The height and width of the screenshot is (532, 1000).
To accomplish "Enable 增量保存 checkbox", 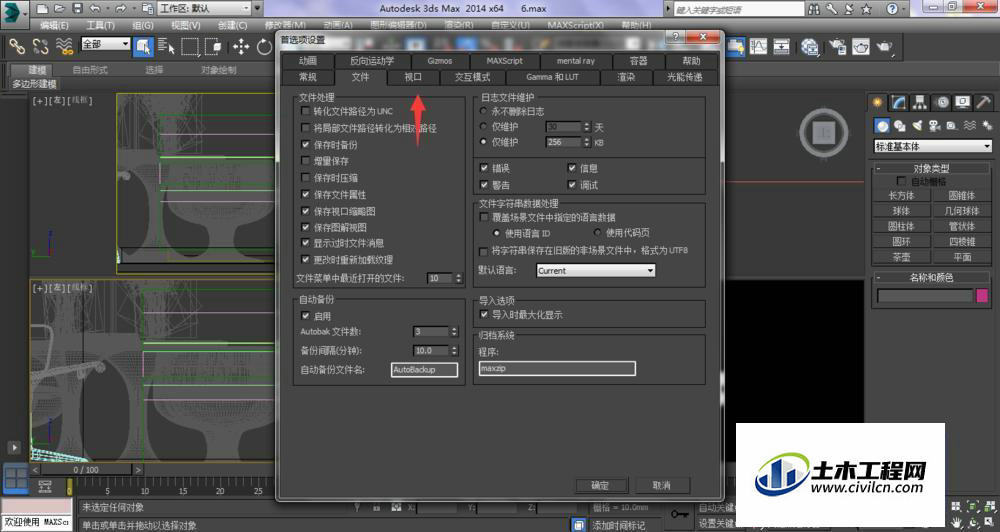I will point(305,161).
